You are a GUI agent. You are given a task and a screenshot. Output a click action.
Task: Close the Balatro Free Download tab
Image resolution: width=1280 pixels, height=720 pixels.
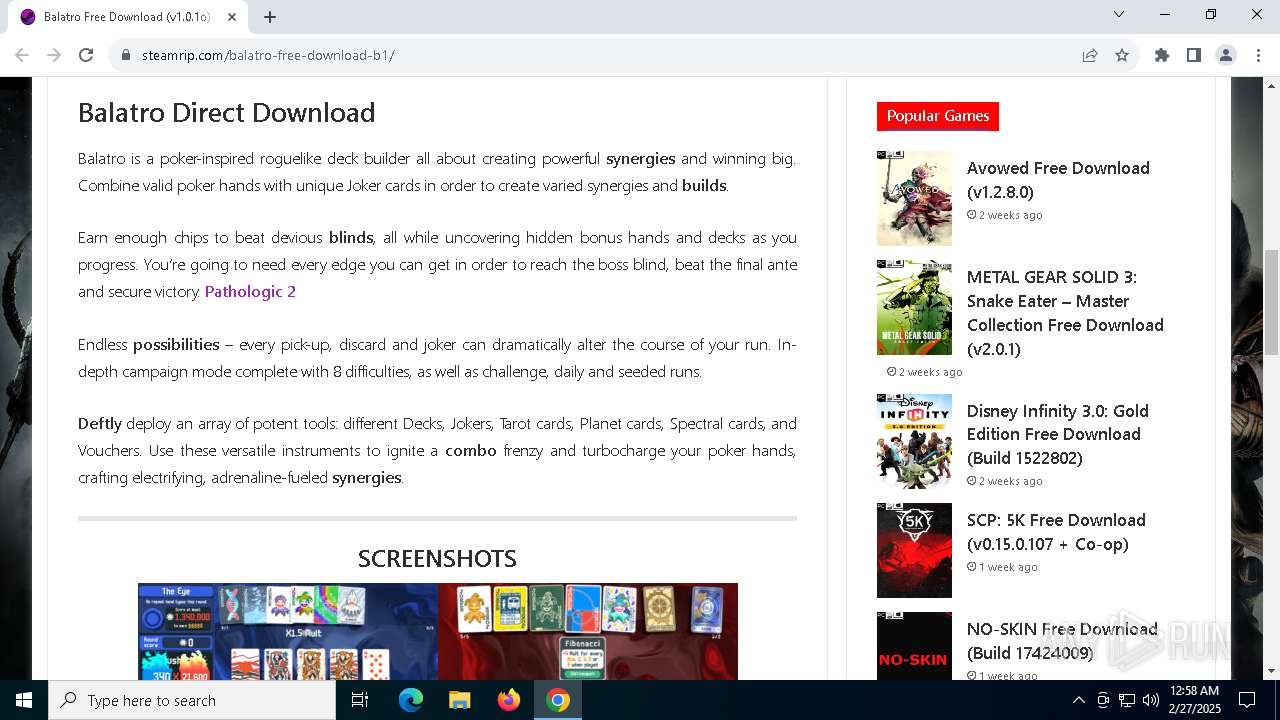[x=232, y=17]
